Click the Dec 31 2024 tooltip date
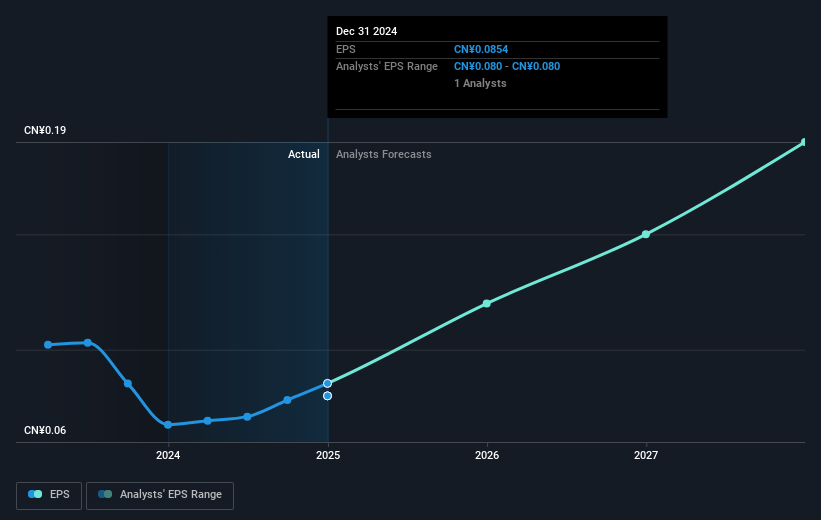Image resolution: width=821 pixels, height=520 pixels. coord(367,31)
